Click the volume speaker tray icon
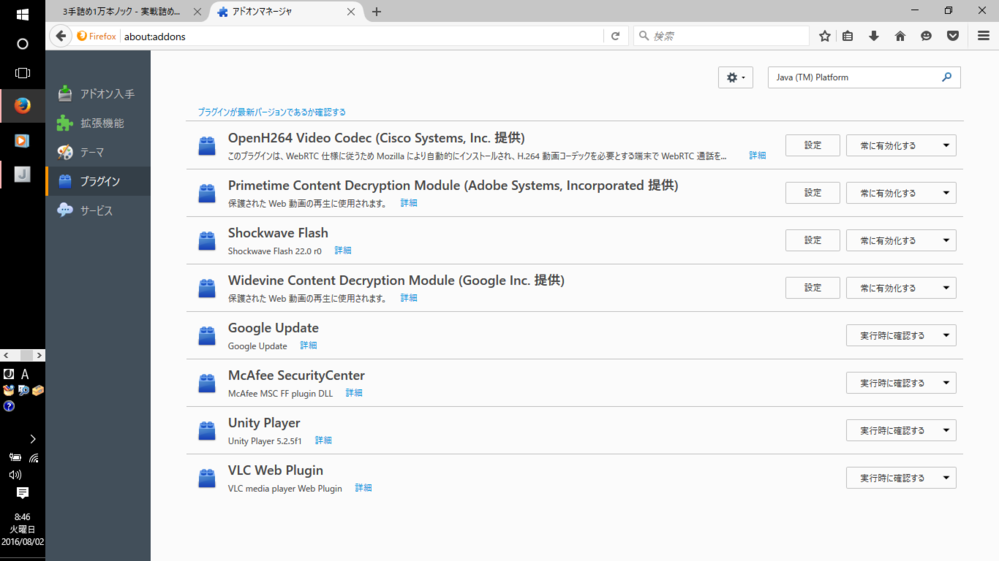Image resolution: width=999 pixels, height=561 pixels. point(15,474)
